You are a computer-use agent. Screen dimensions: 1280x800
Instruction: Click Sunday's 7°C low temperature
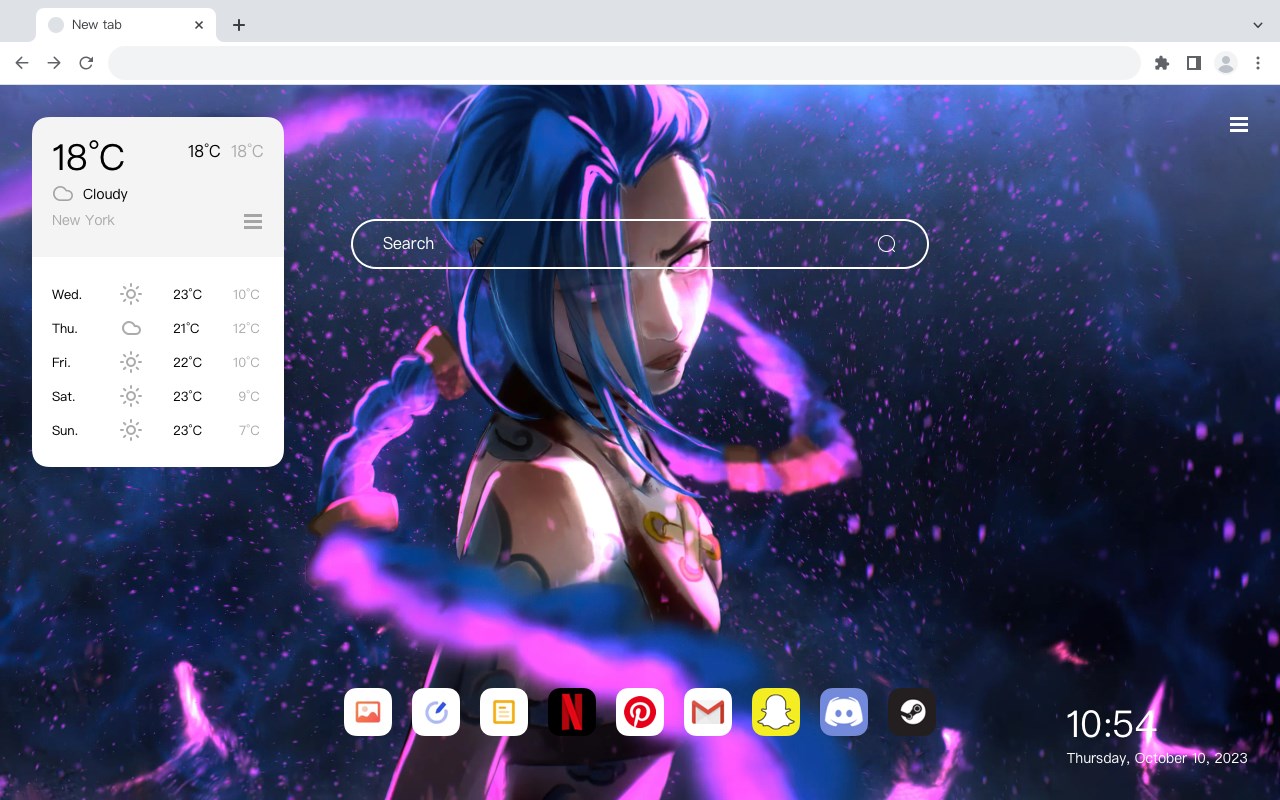point(249,430)
